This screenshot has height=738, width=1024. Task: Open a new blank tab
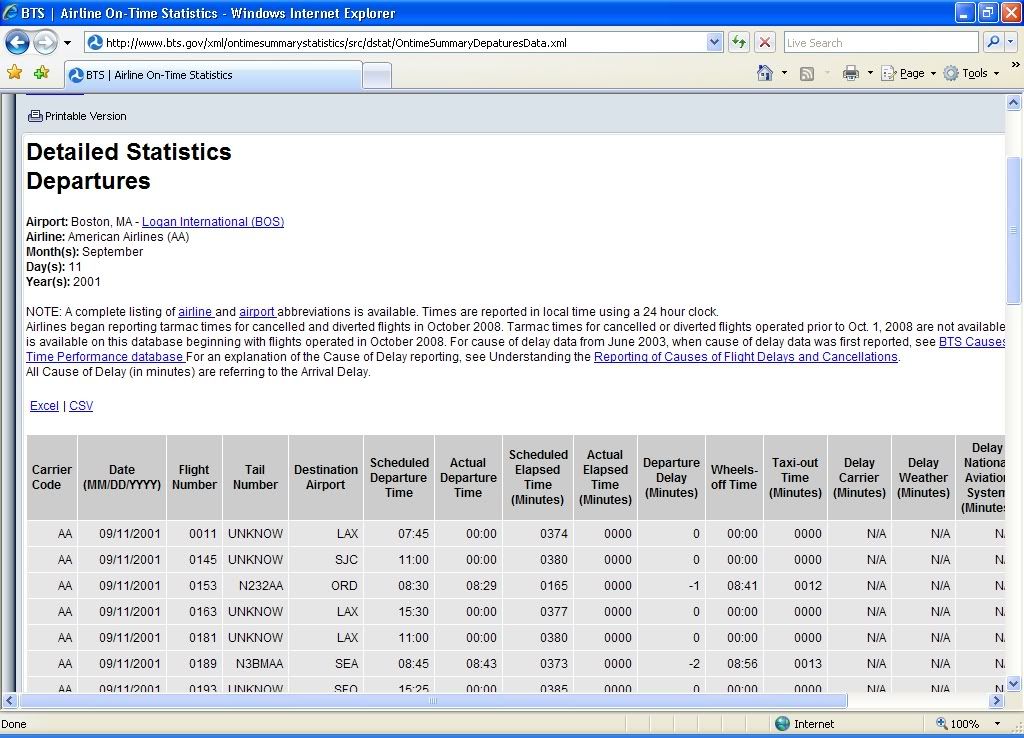376,75
